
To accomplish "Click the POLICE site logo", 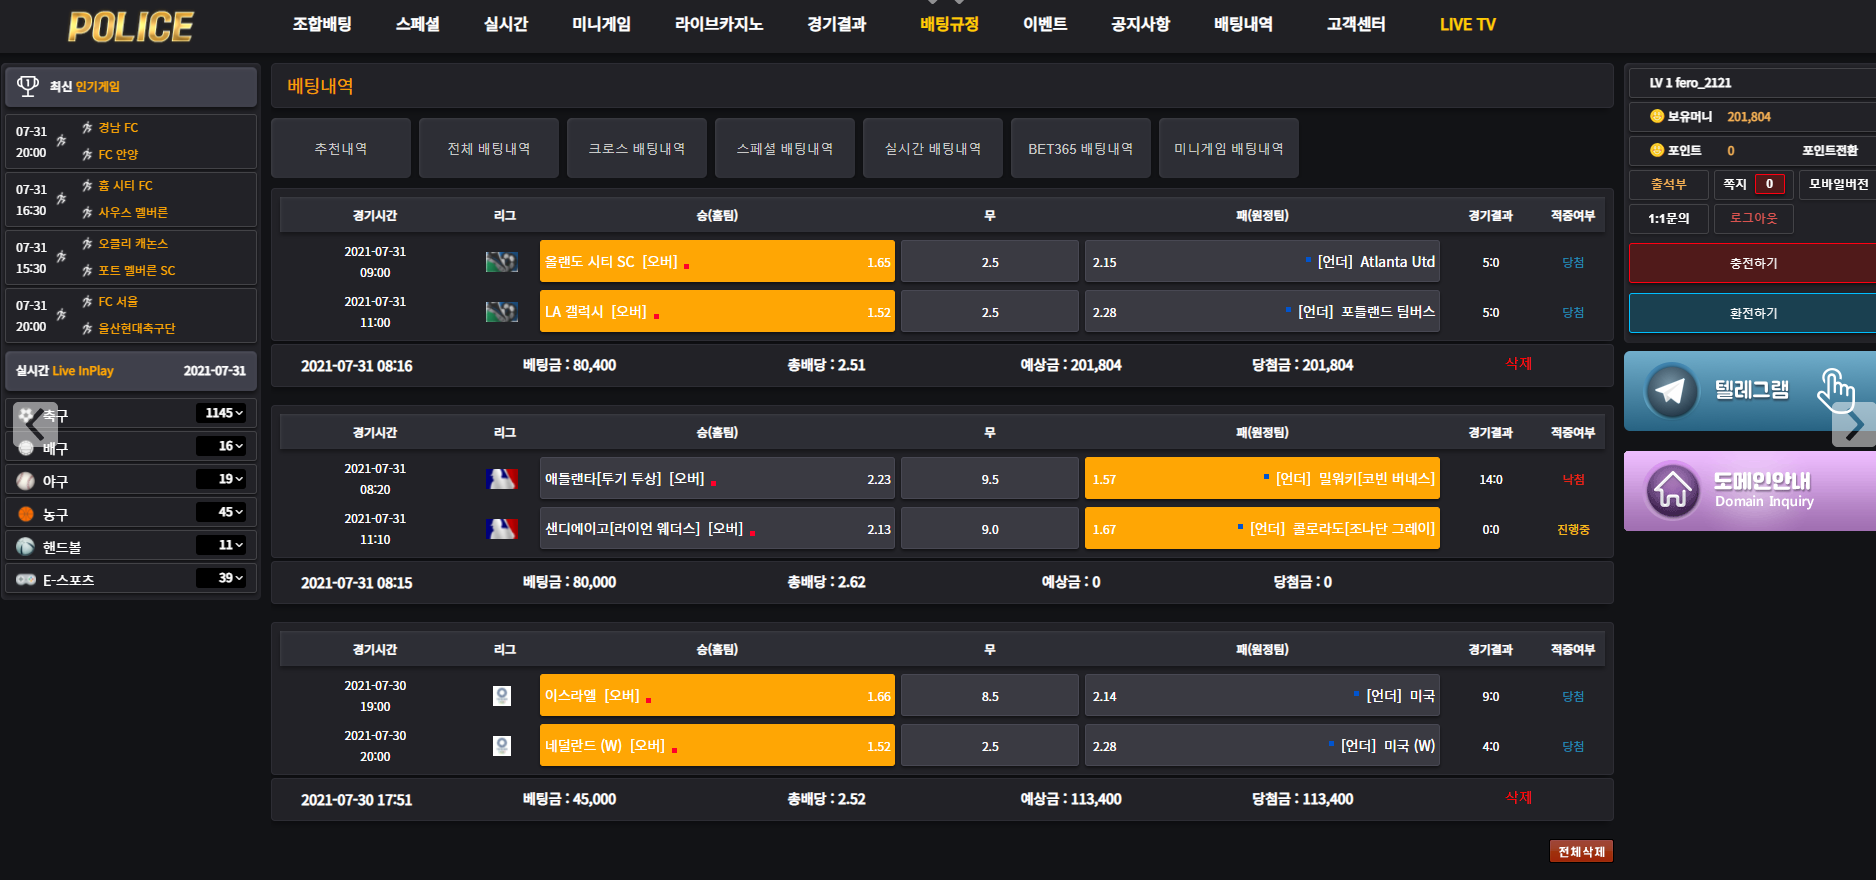I will 130,27.
